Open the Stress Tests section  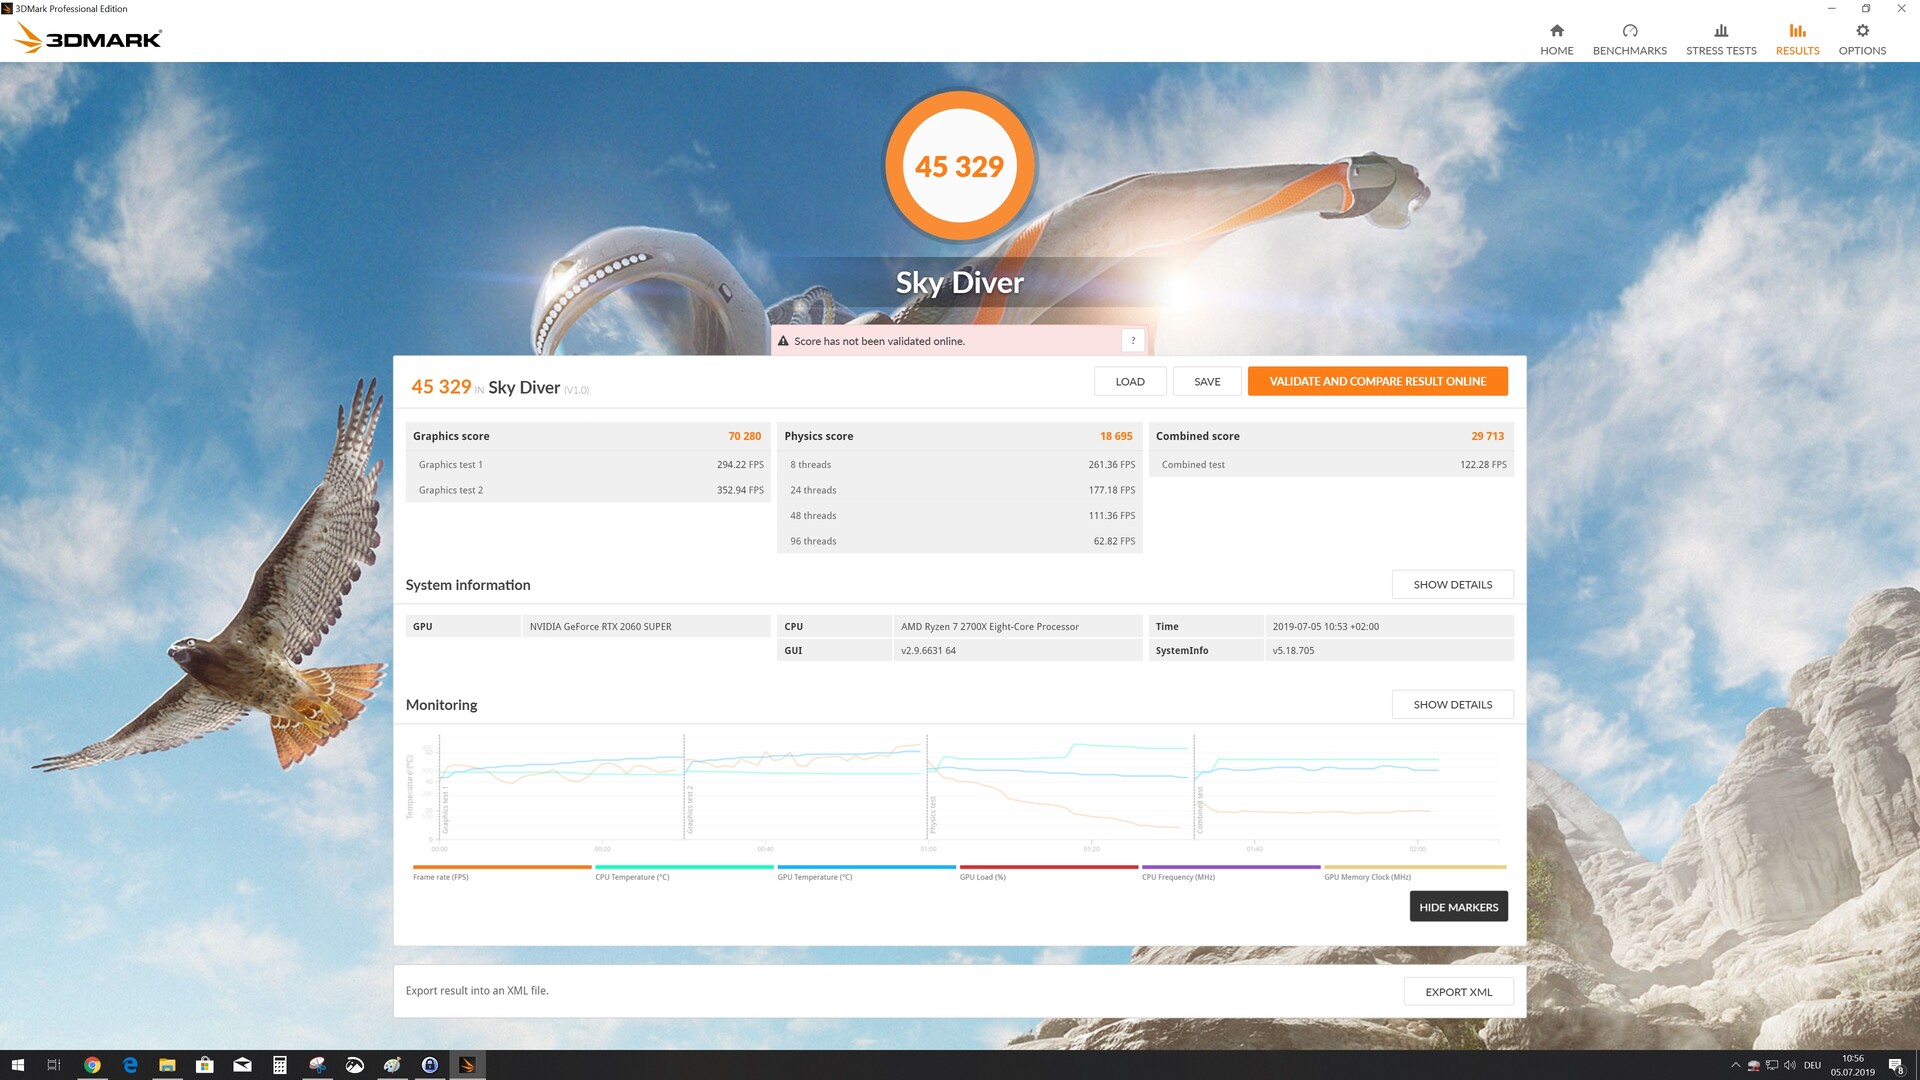tap(1720, 39)
